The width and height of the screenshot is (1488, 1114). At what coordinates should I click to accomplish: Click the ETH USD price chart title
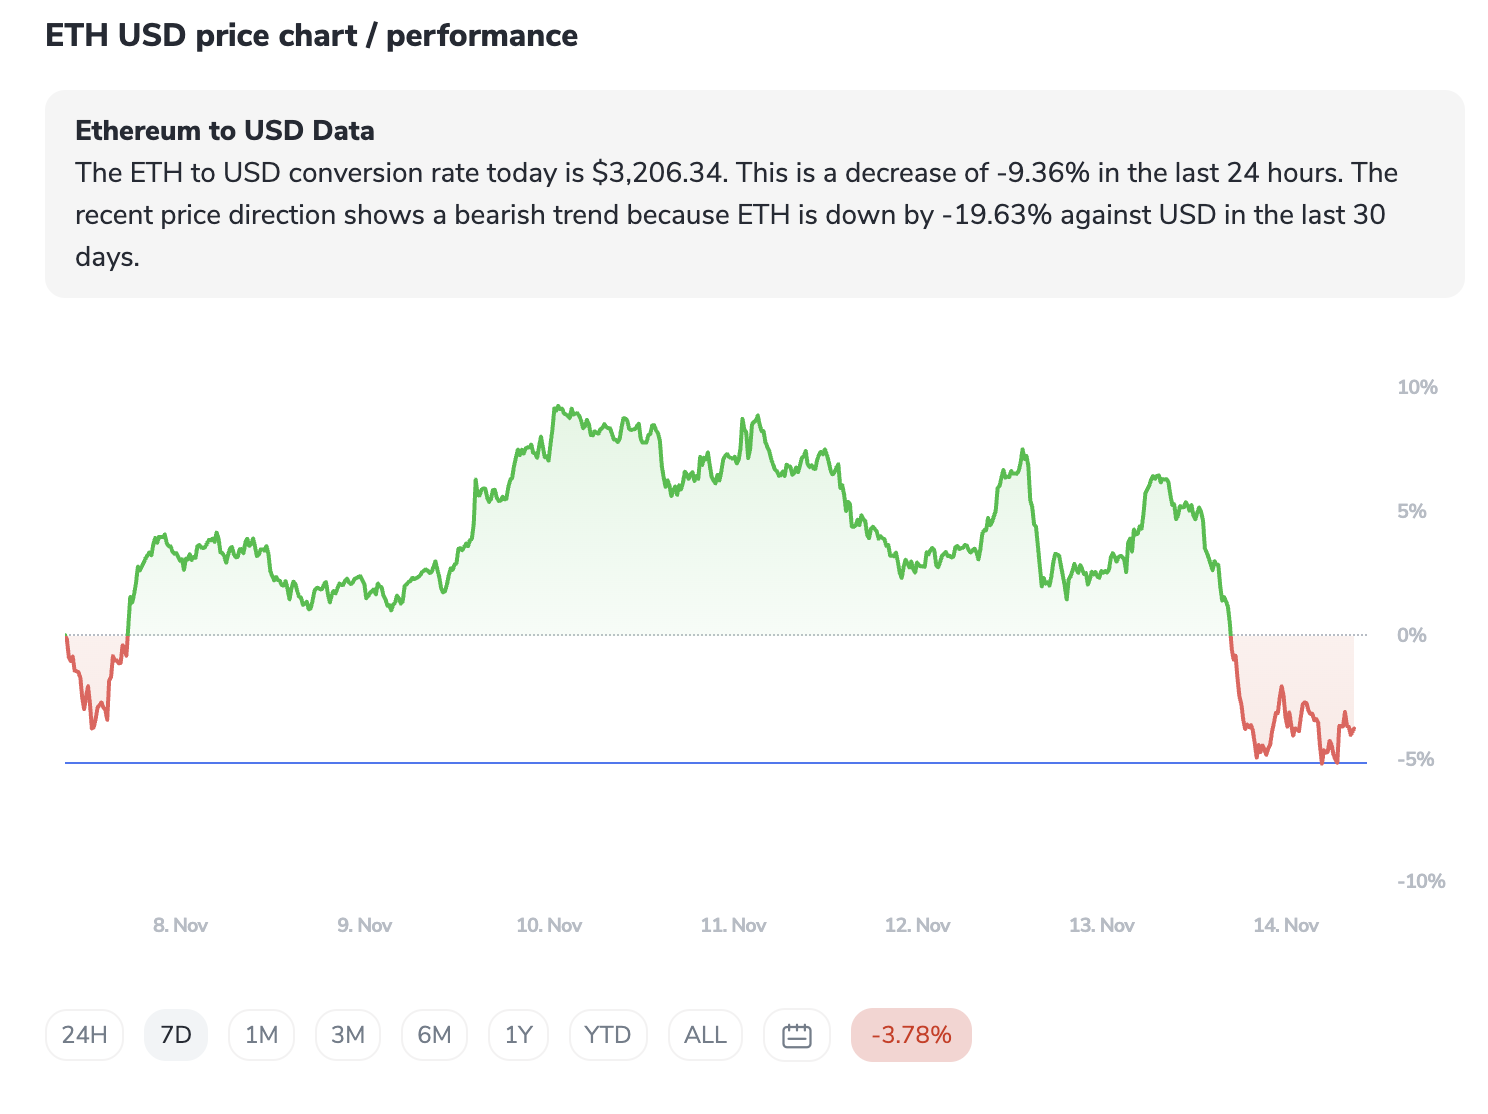tap(311, 36)
